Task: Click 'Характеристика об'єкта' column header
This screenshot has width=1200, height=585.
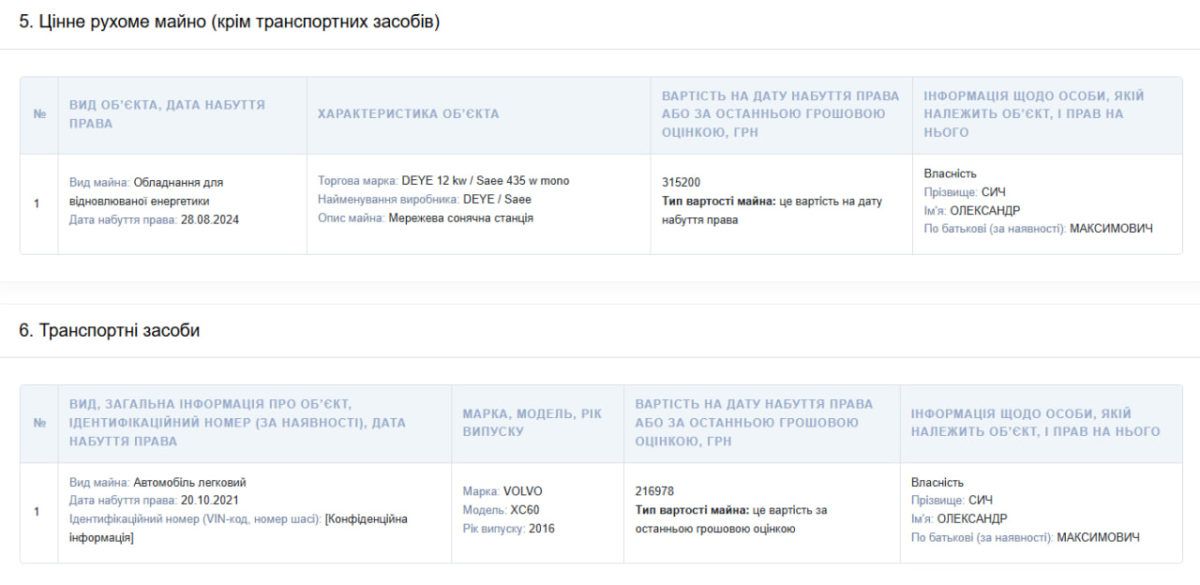Action: coord(408,114)
